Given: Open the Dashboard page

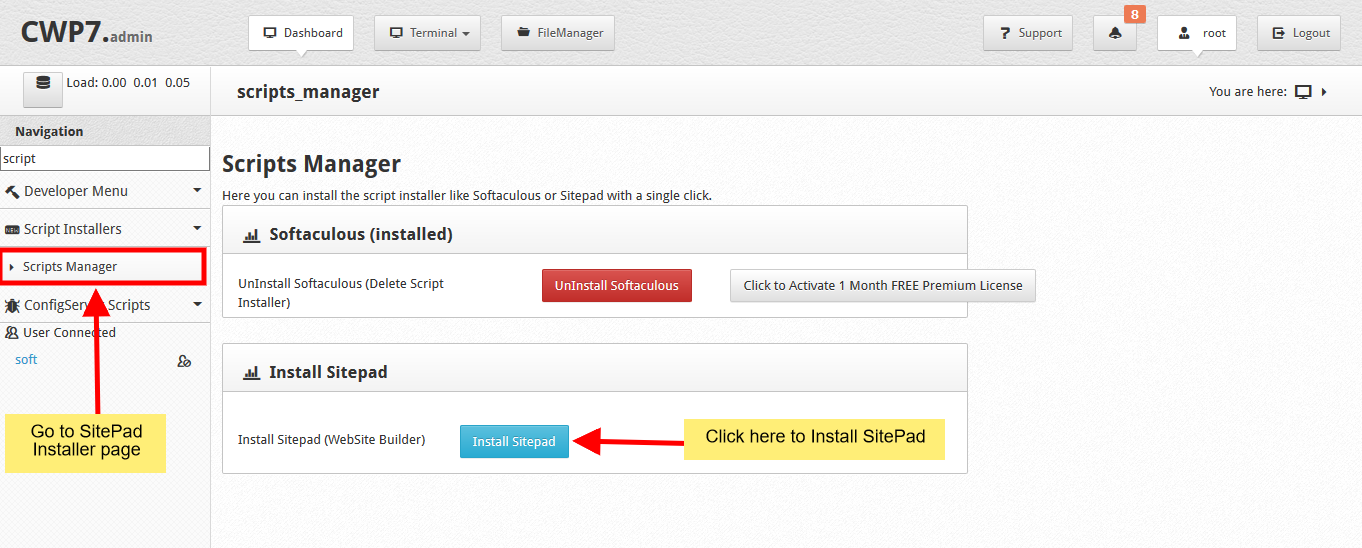Looking at the screenshot, I should pos(303,33).
